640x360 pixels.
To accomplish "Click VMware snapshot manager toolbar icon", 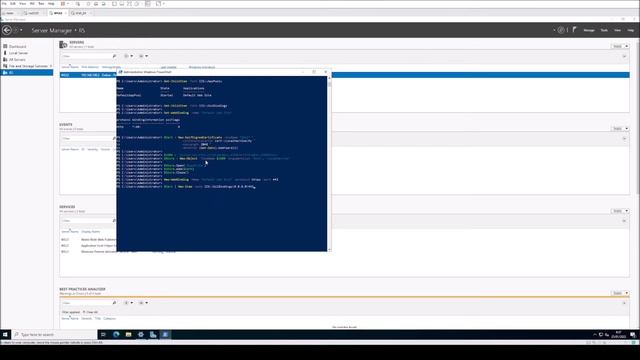I will pos(103,4).
